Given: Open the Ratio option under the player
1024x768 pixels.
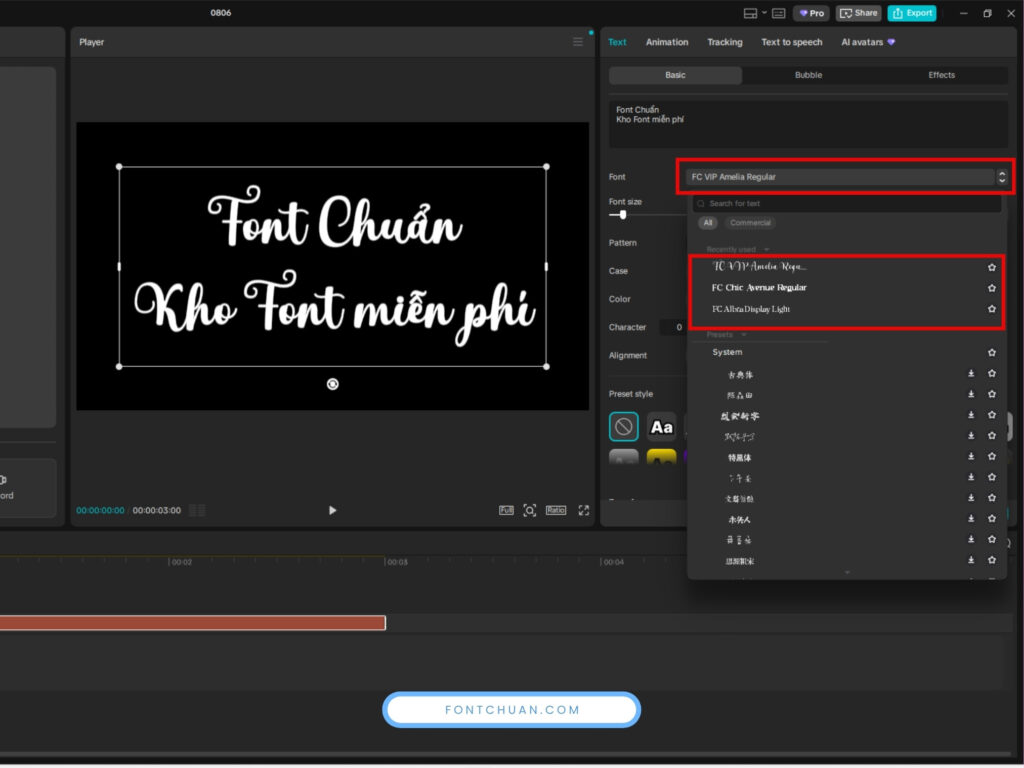Looking at the screenshot, I should (x=556, y=510).
